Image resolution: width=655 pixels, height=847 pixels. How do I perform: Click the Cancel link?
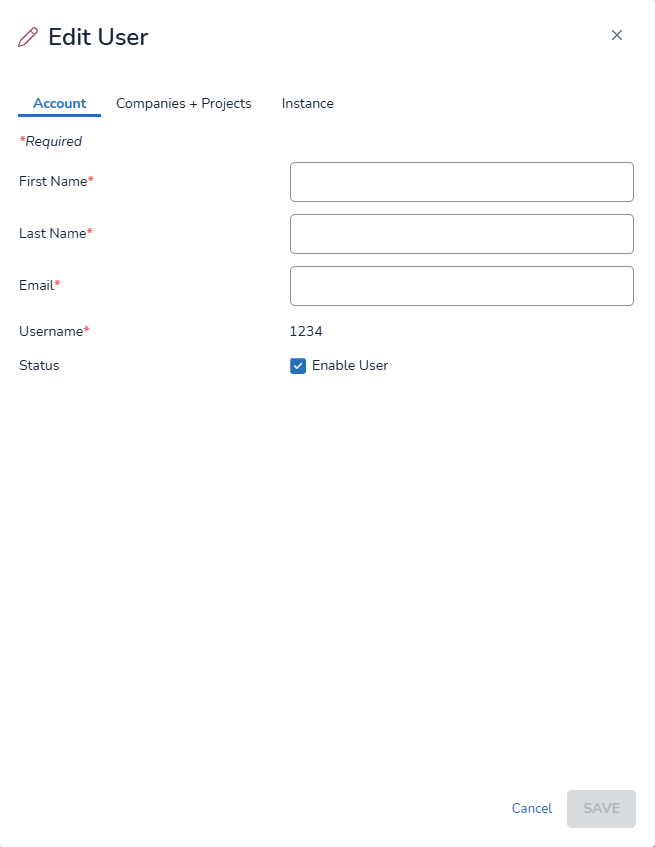(x=531, y=808)
